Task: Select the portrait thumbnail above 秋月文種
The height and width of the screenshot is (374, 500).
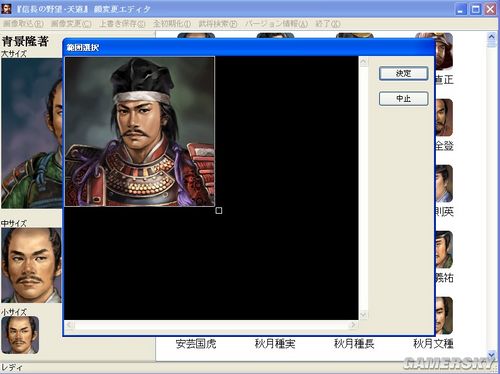Action: (444, 316)
